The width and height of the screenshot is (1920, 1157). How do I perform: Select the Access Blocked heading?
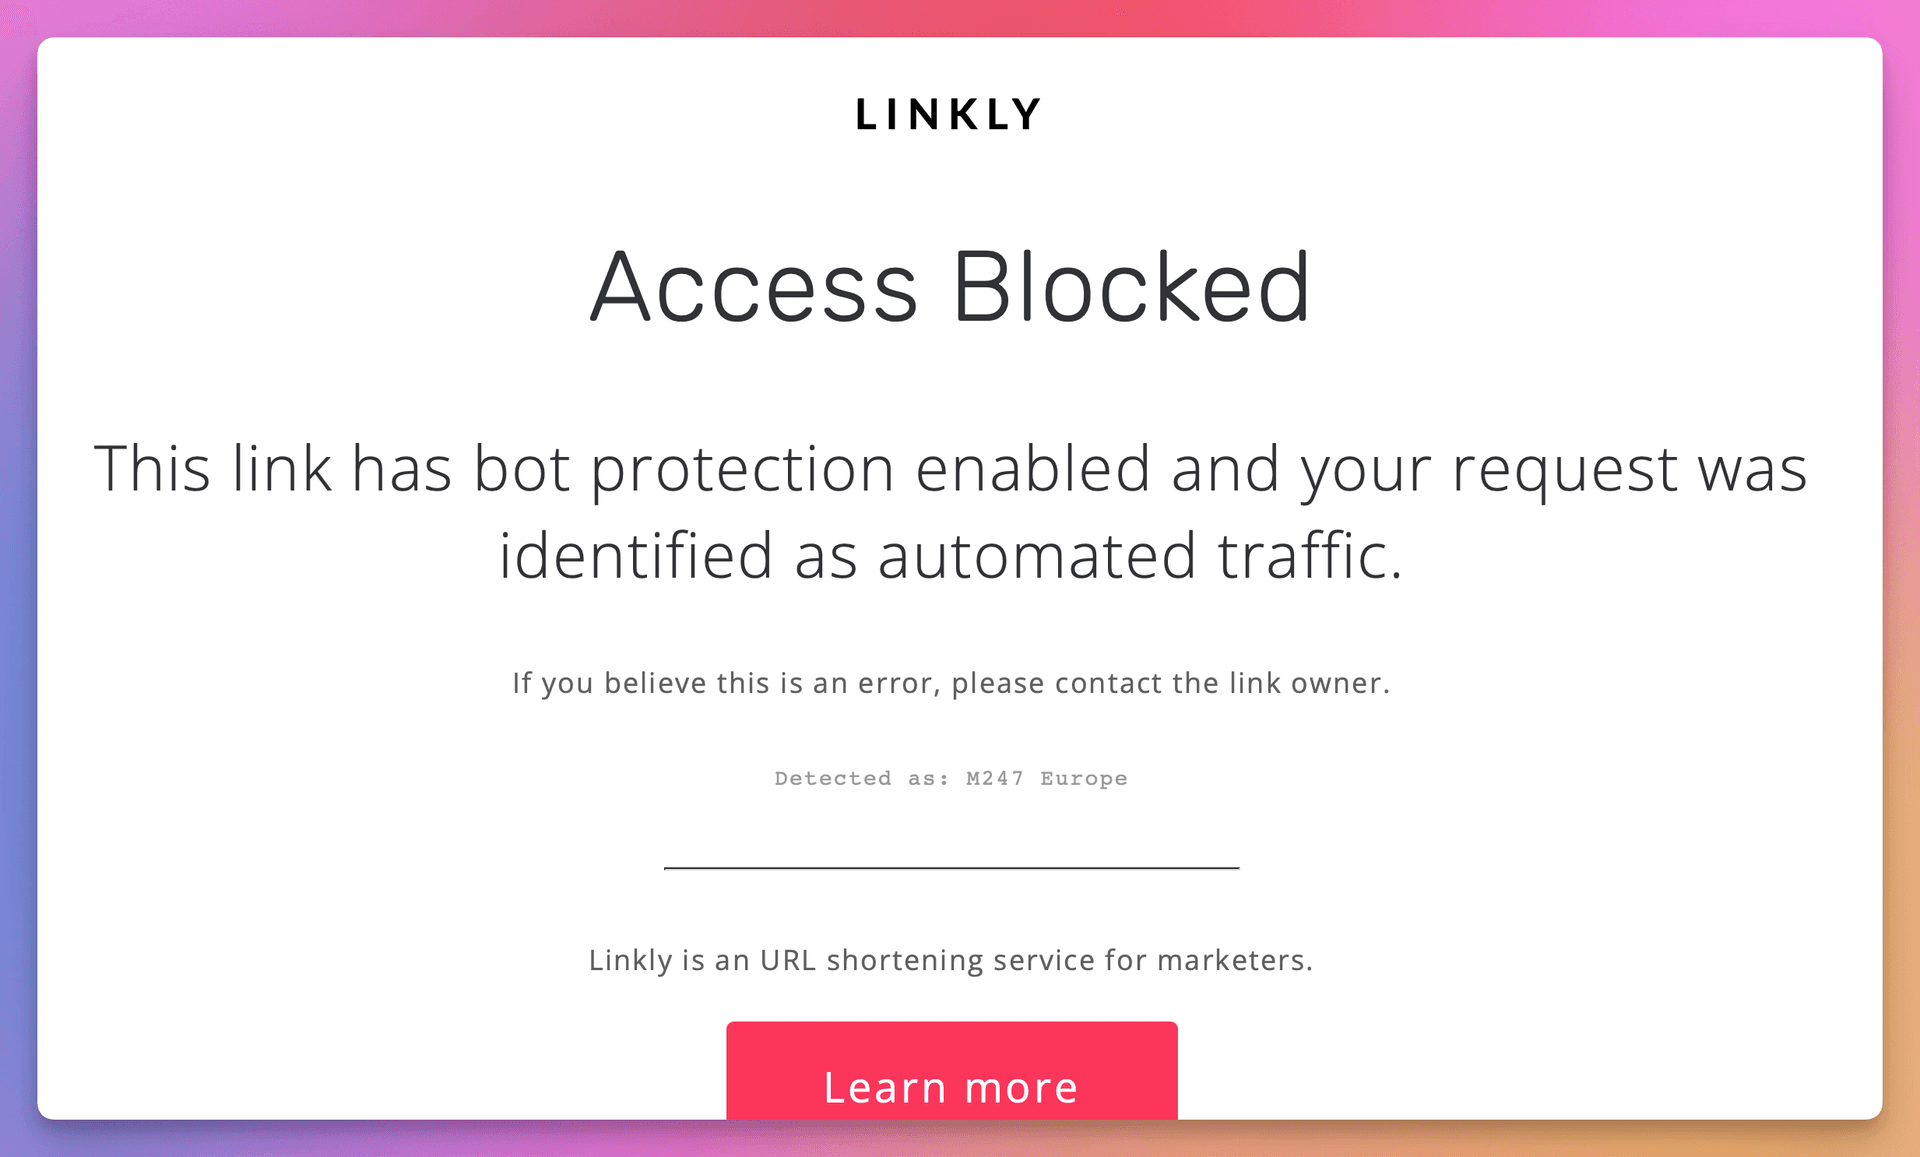pyautogui.click(x=950, y=290)
